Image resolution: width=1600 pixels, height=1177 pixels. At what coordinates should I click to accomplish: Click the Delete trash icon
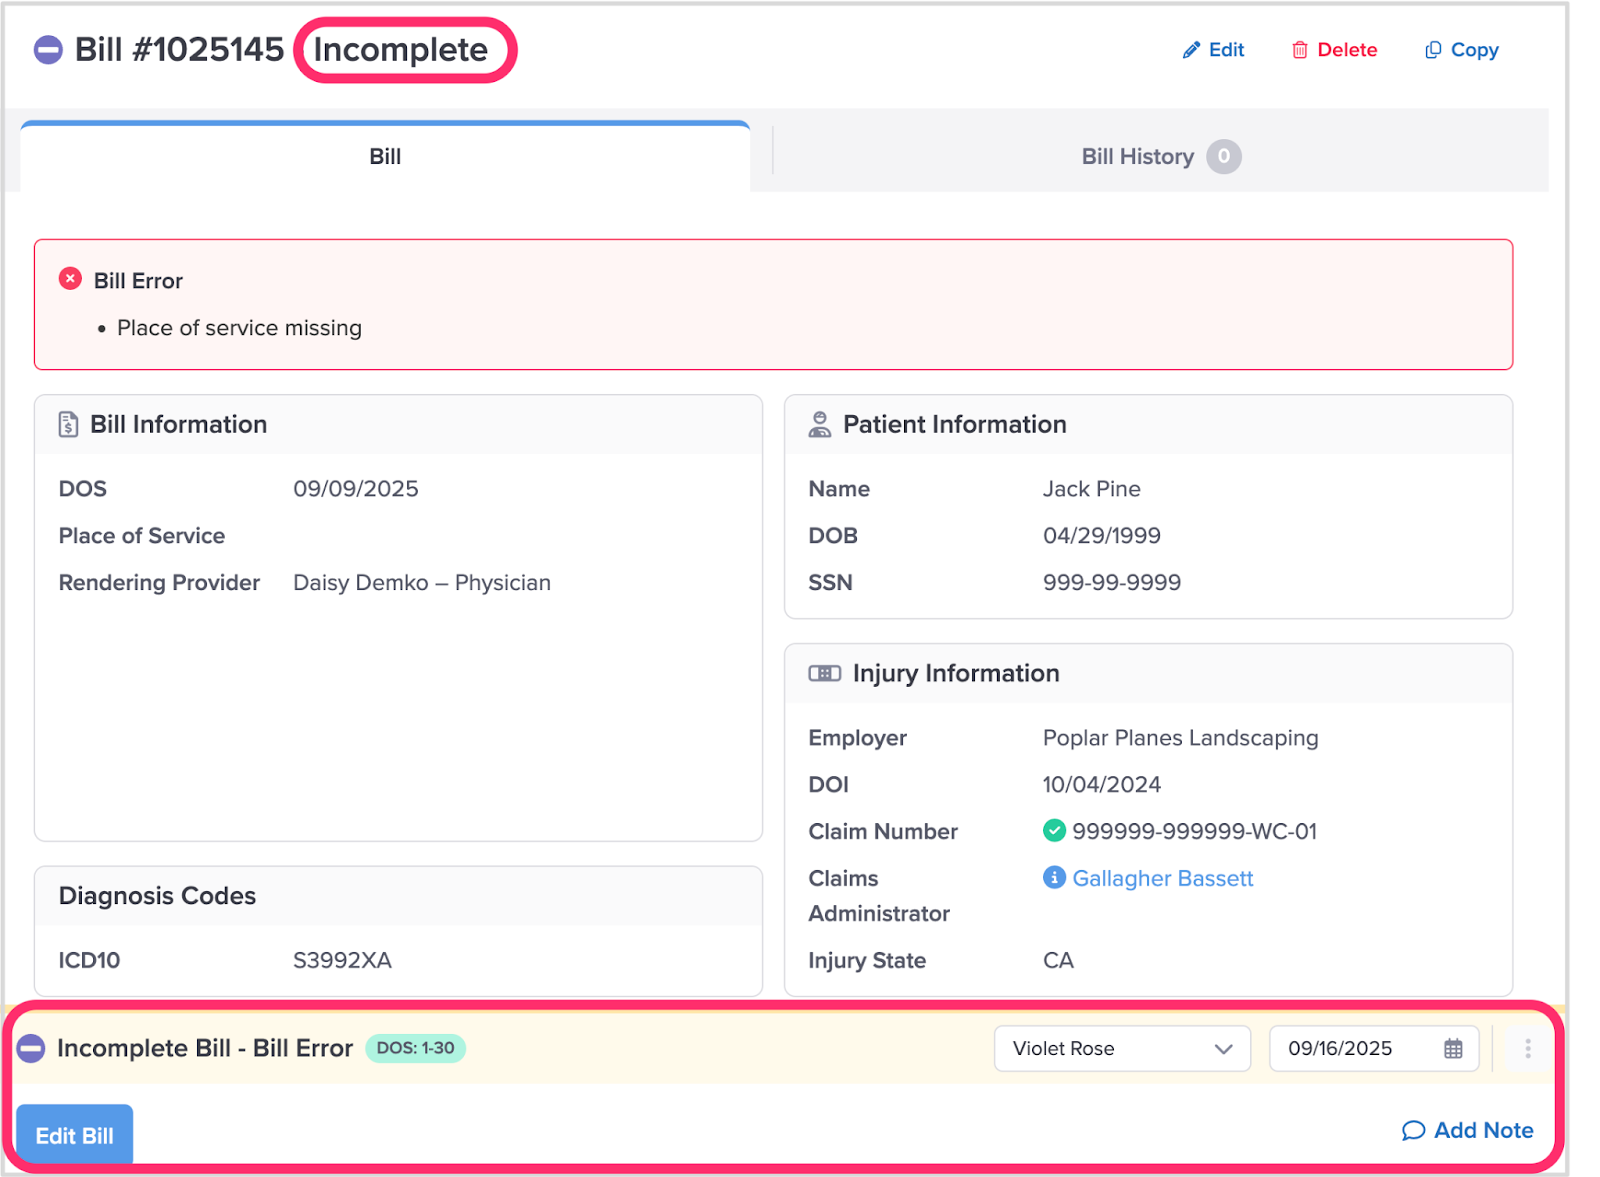pyautogui.click(x=1299, y=50)
